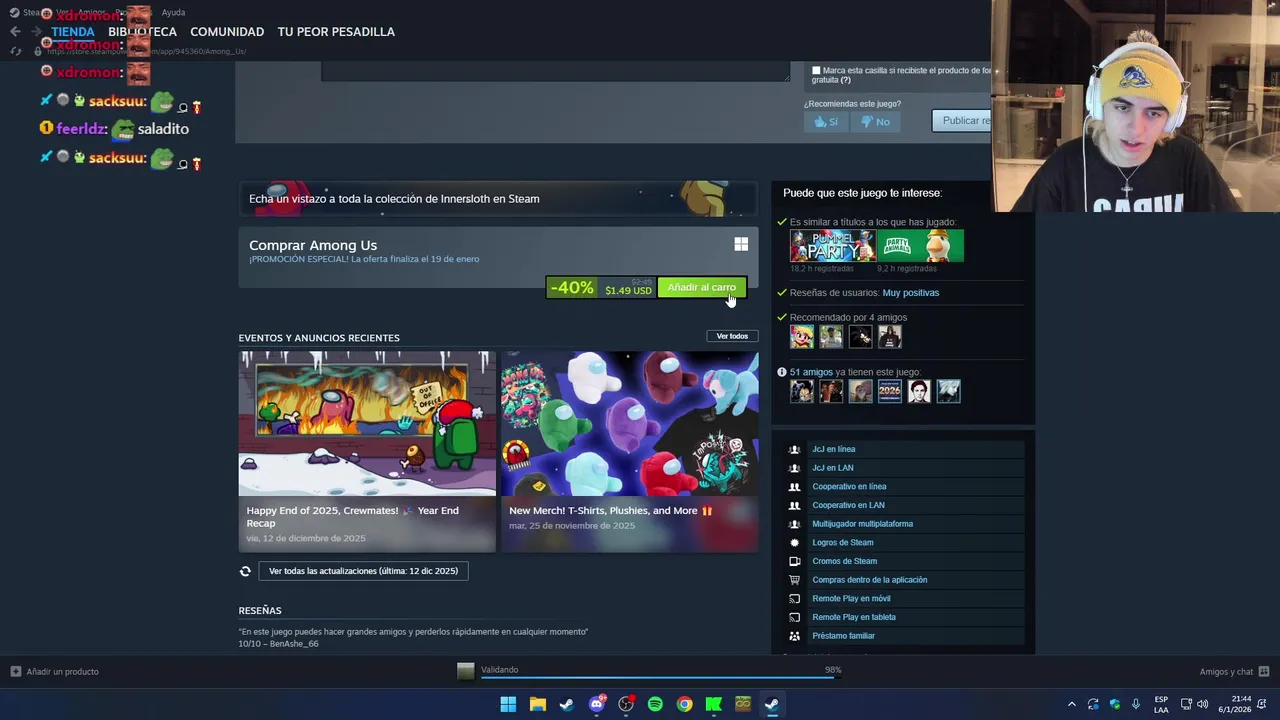
Task: Click the Cromos de Steam card icon
Action: coord(795,561)
